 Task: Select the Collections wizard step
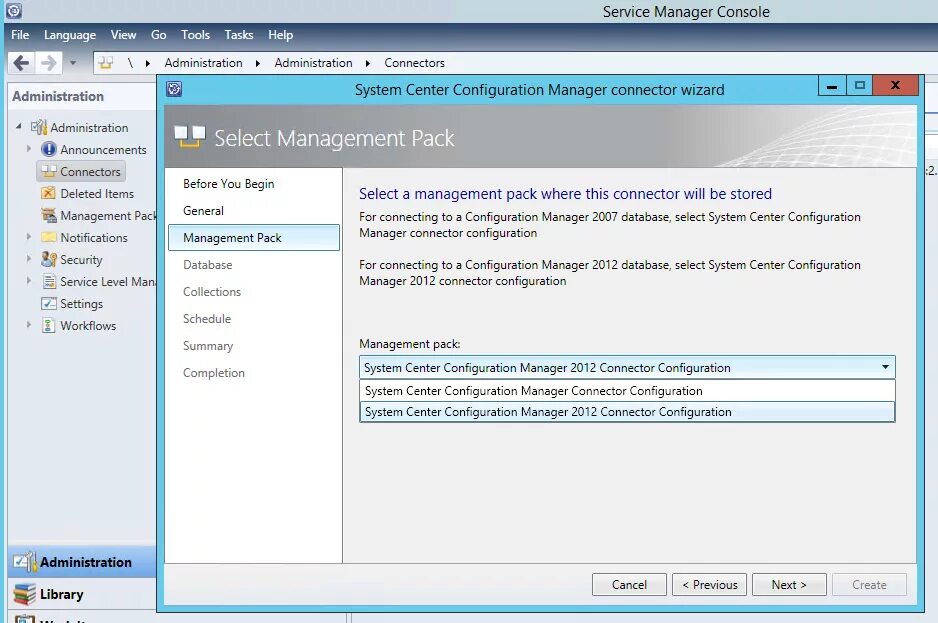click(212, 291)
